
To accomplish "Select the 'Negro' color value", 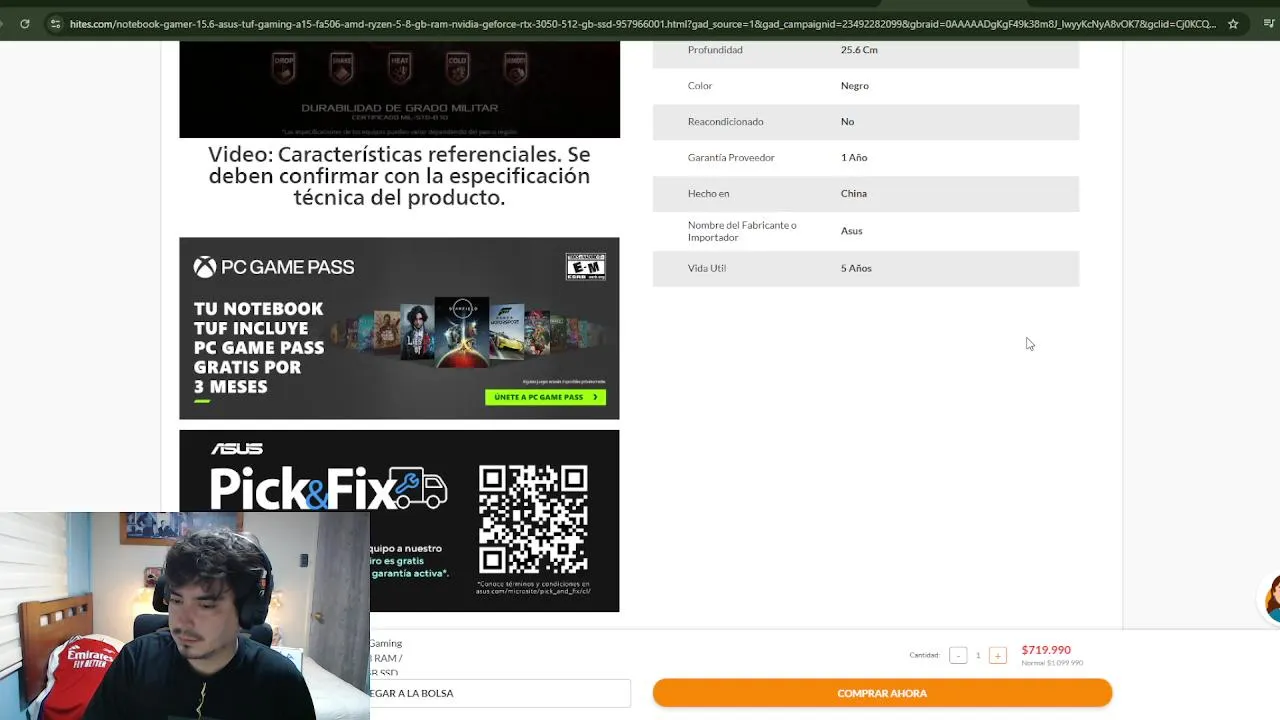I will coord(855,85).
